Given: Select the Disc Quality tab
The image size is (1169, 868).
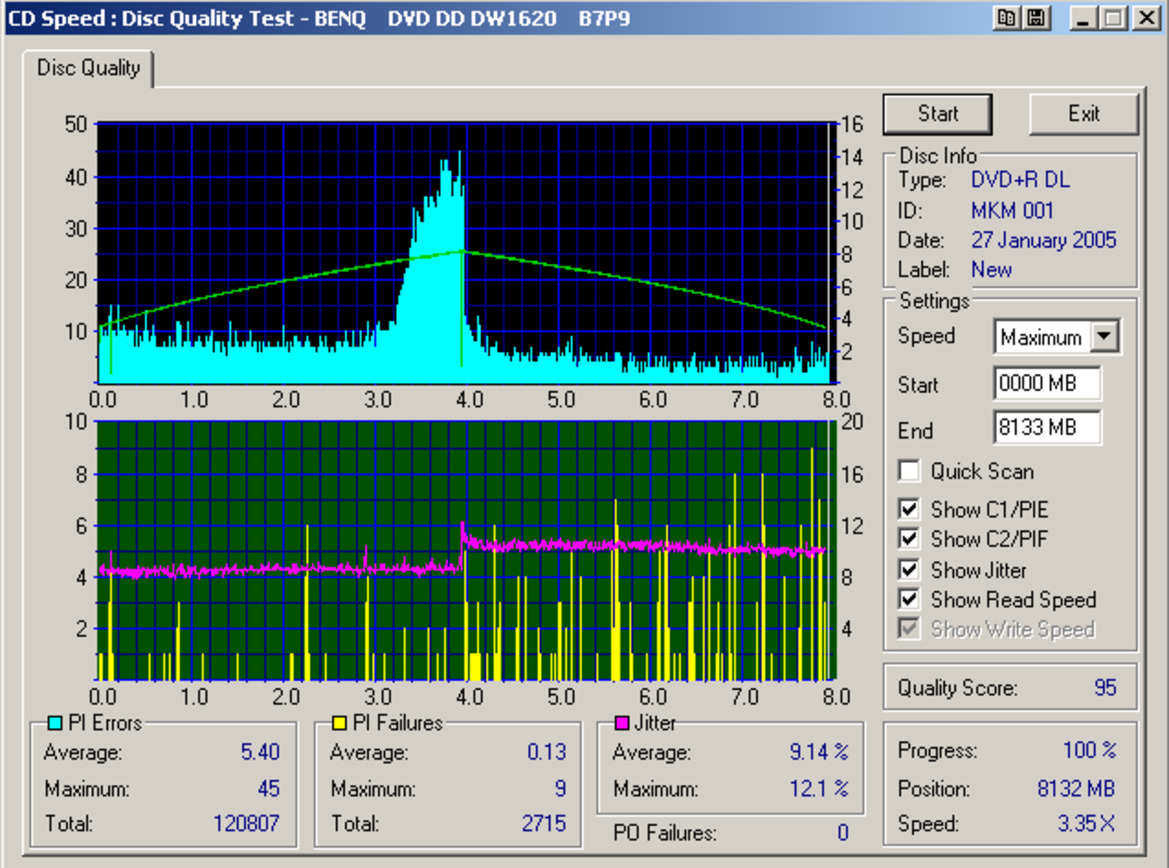Looking at the screenshot, I should click(88, 69).
